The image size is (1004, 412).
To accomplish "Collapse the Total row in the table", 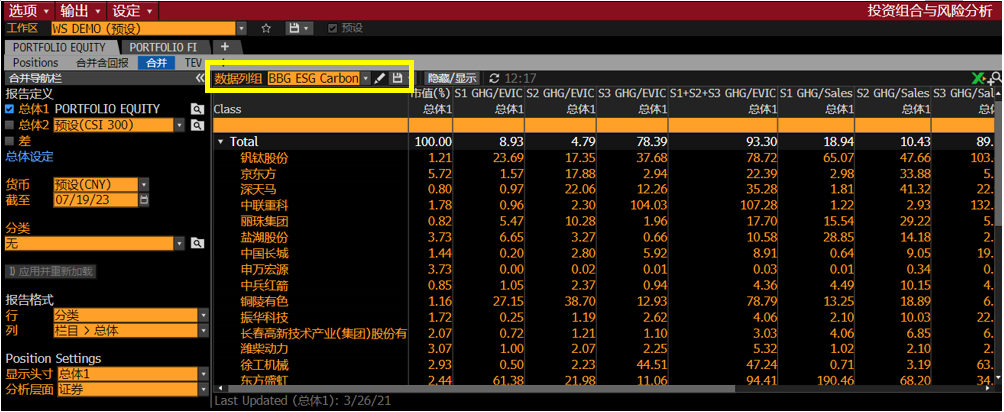I will tap(220, 142).
